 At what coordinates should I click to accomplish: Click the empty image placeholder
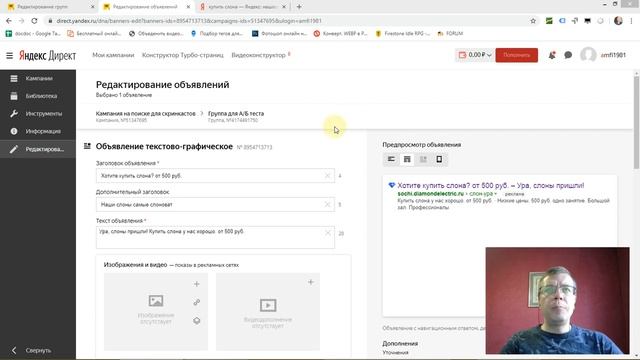[x=156, y=311]
